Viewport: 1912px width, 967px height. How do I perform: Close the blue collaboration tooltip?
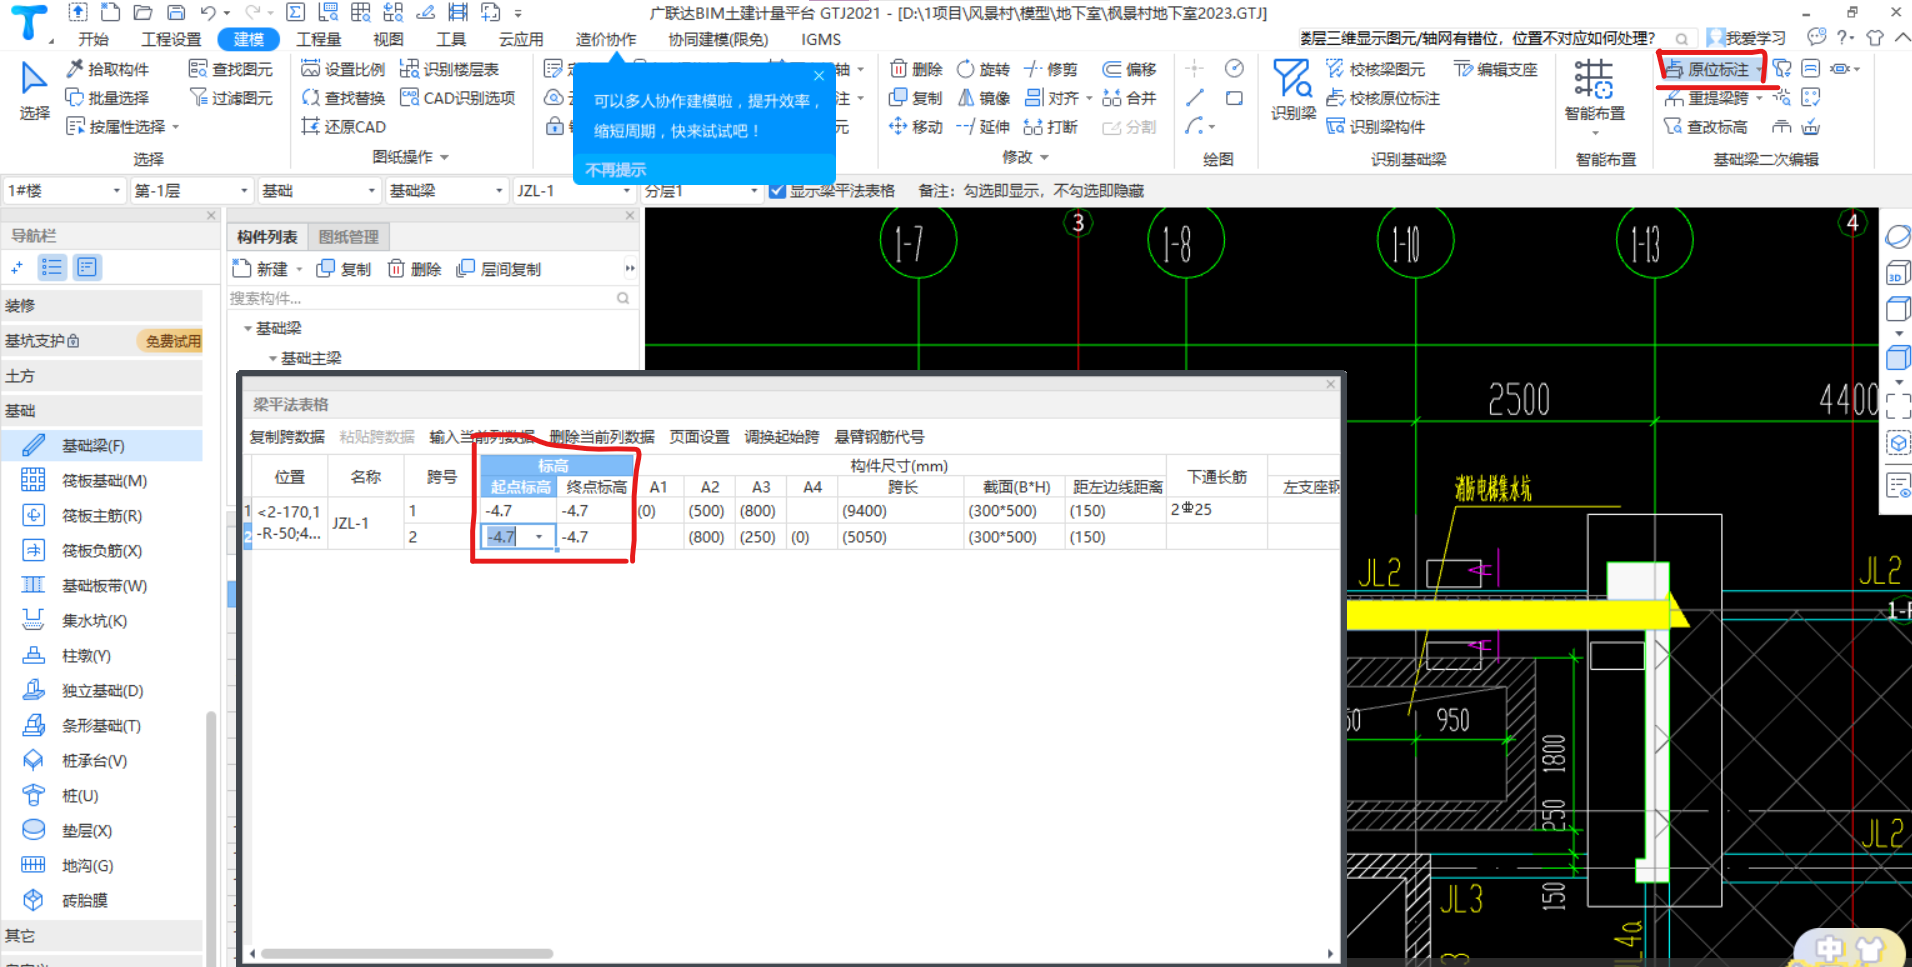pyautogui.click(x=818, y=76)
